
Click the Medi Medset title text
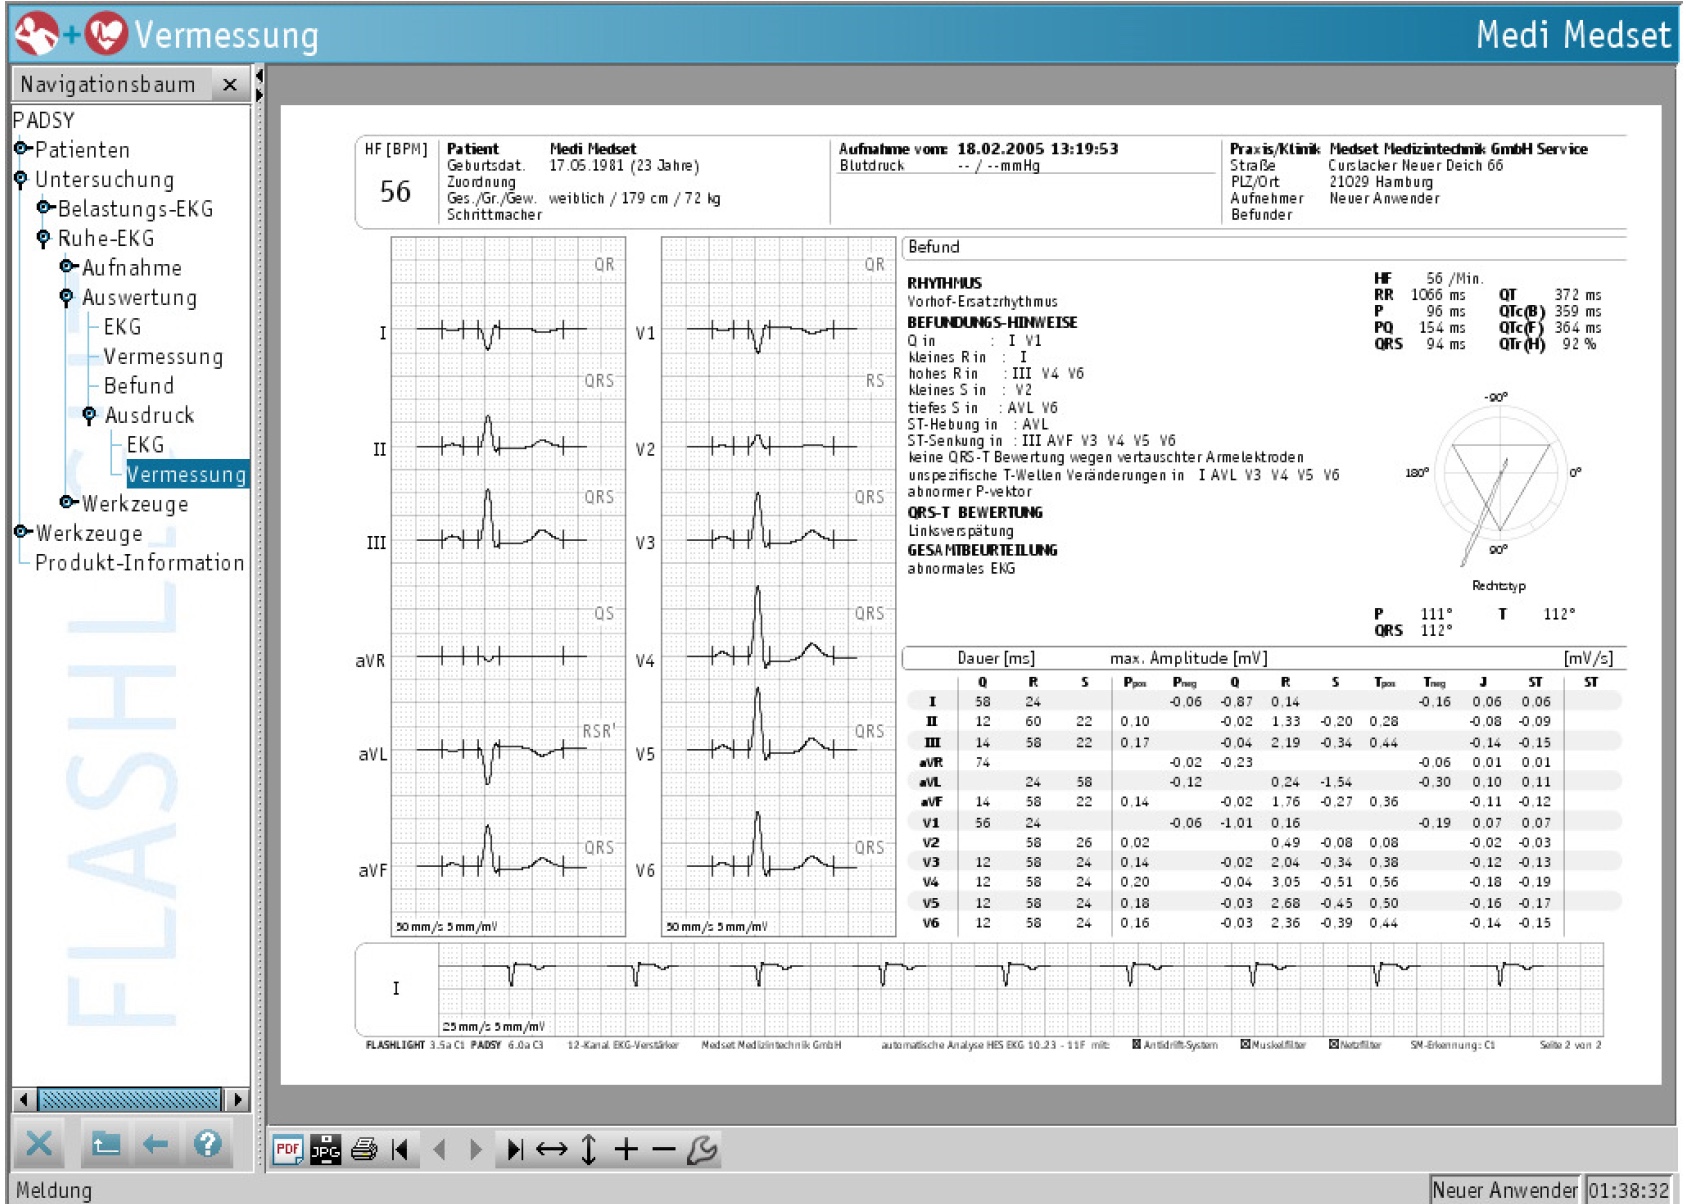click(1573, 35)
